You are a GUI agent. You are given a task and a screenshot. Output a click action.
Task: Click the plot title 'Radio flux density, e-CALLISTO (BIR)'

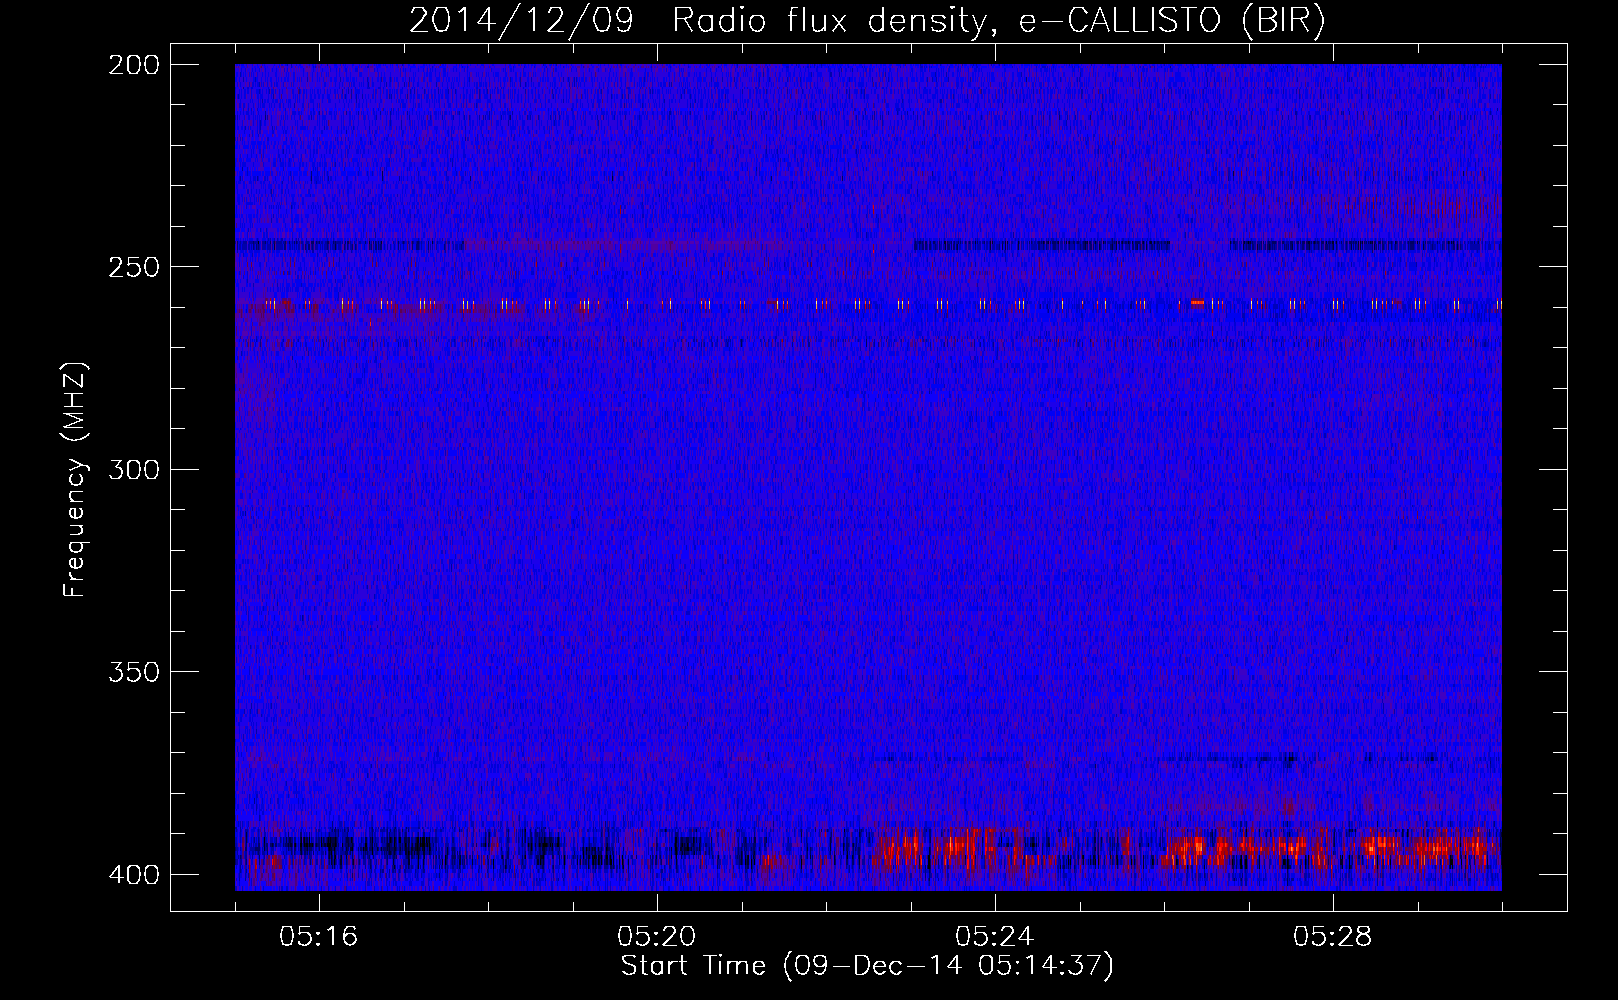coord(998,21)
